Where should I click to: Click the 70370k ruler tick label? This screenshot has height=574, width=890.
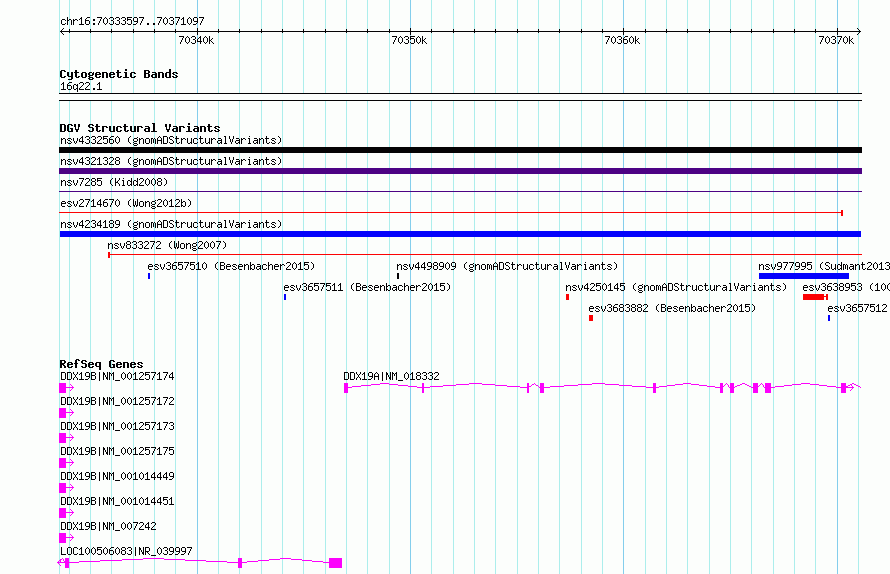pyautogui.click(x=836, y=40)
